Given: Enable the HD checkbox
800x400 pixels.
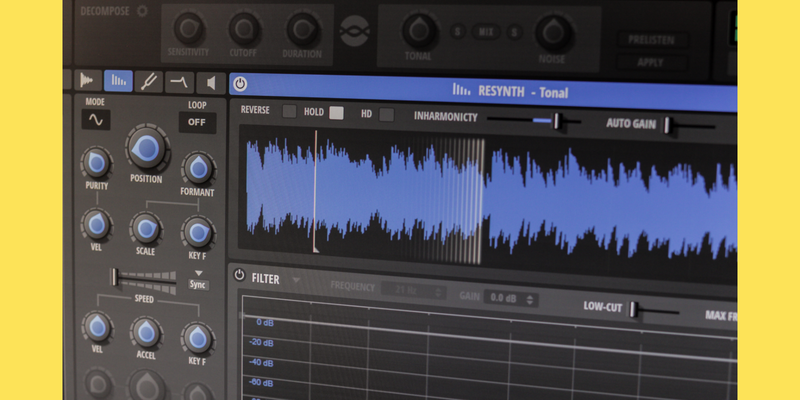Looking at the screenshot, I should click(x=386, y=114).
